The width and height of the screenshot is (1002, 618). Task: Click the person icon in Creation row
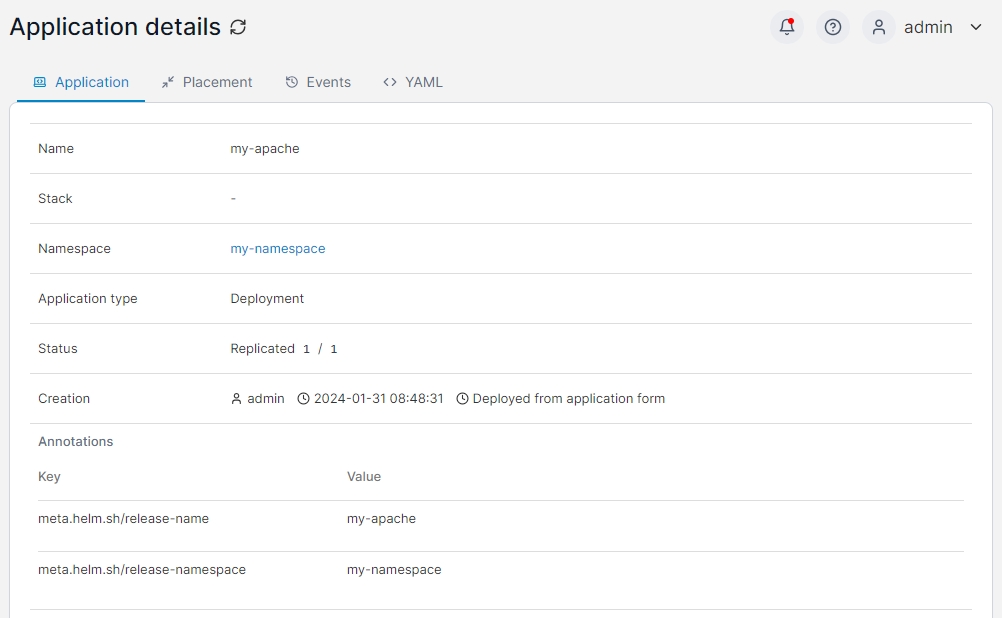click(237, 399)
